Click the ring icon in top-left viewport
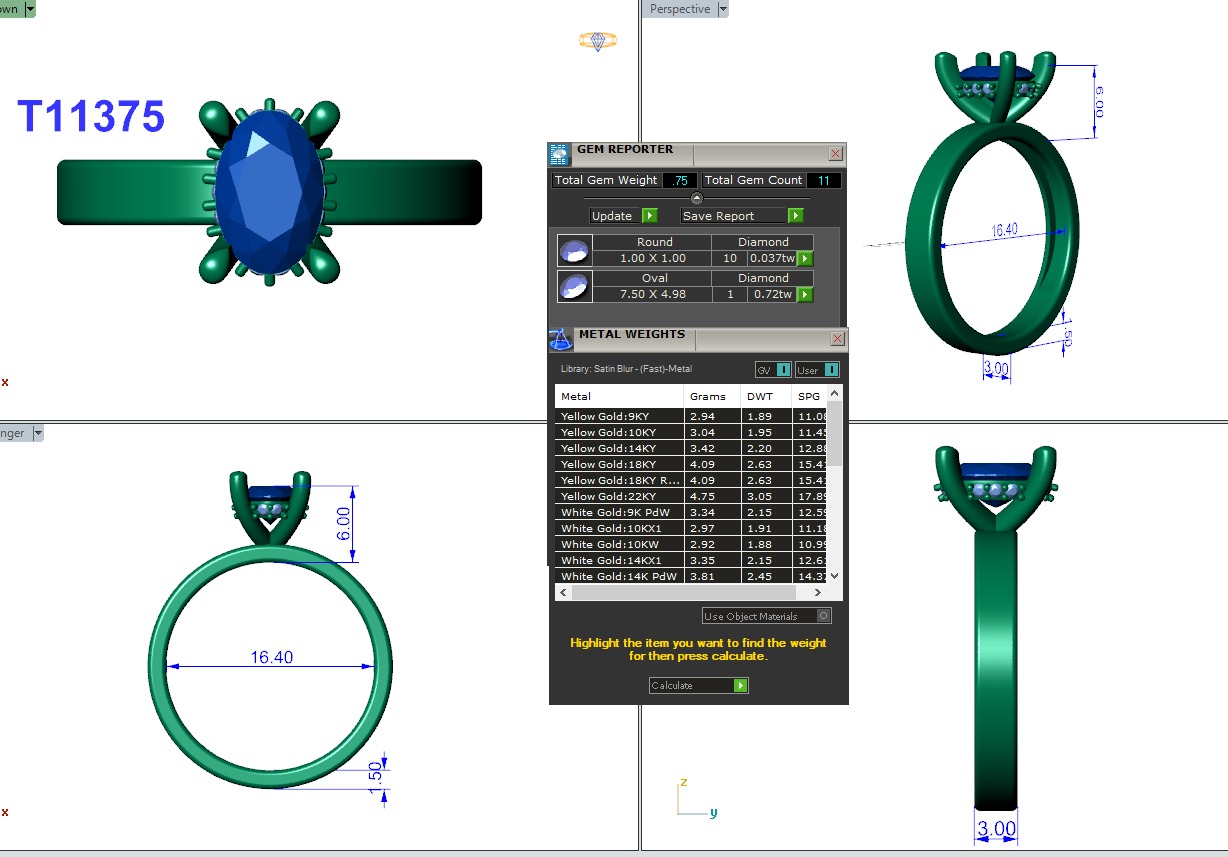1228x857 pixels. pos(597,41)
